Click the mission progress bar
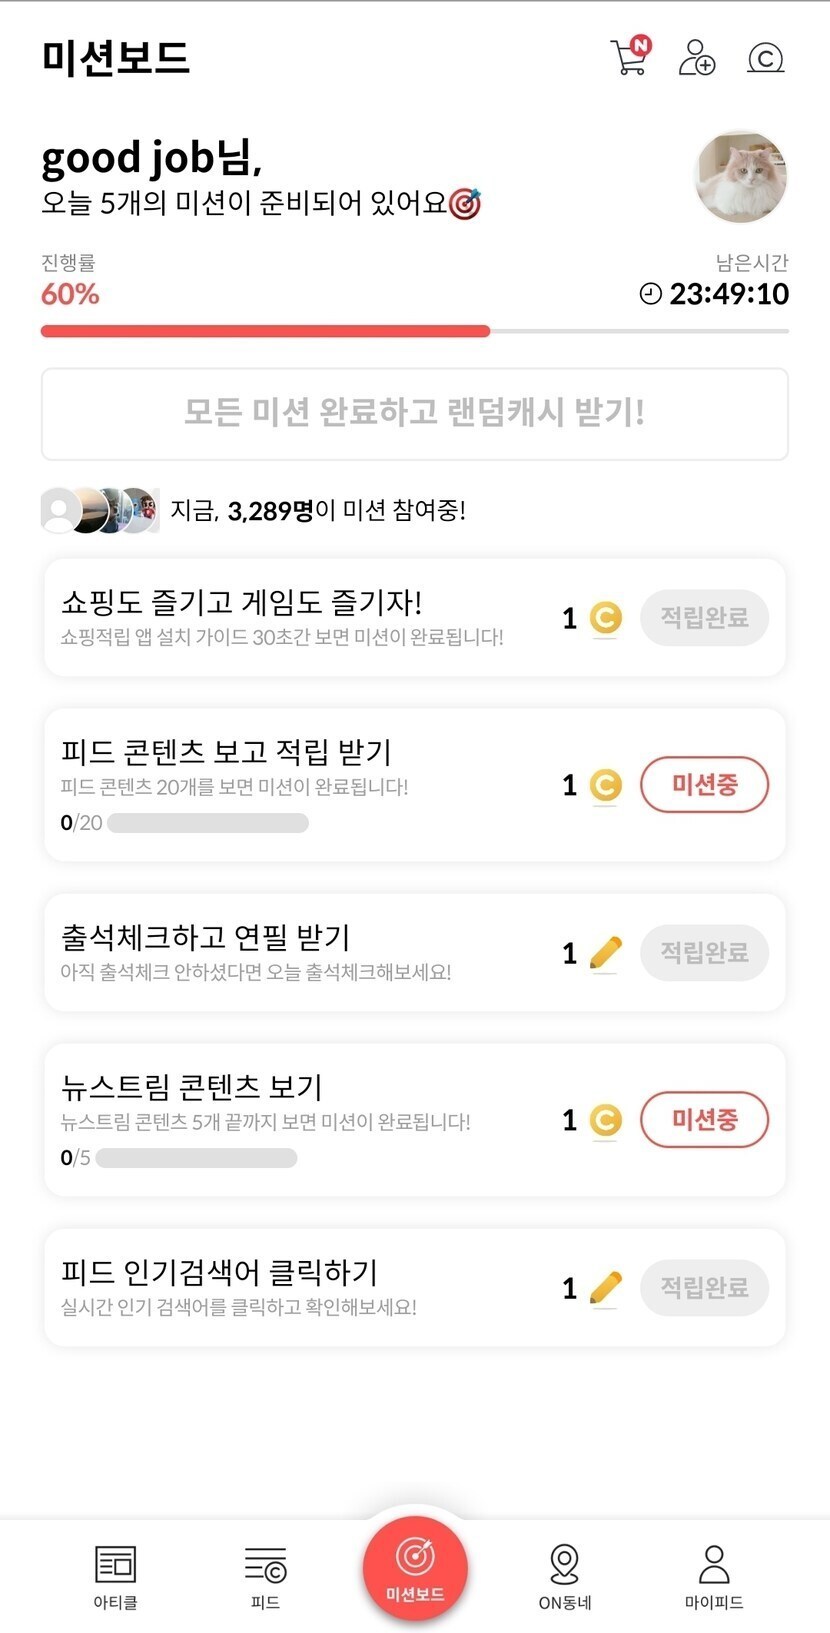 [x=414, y=331]
